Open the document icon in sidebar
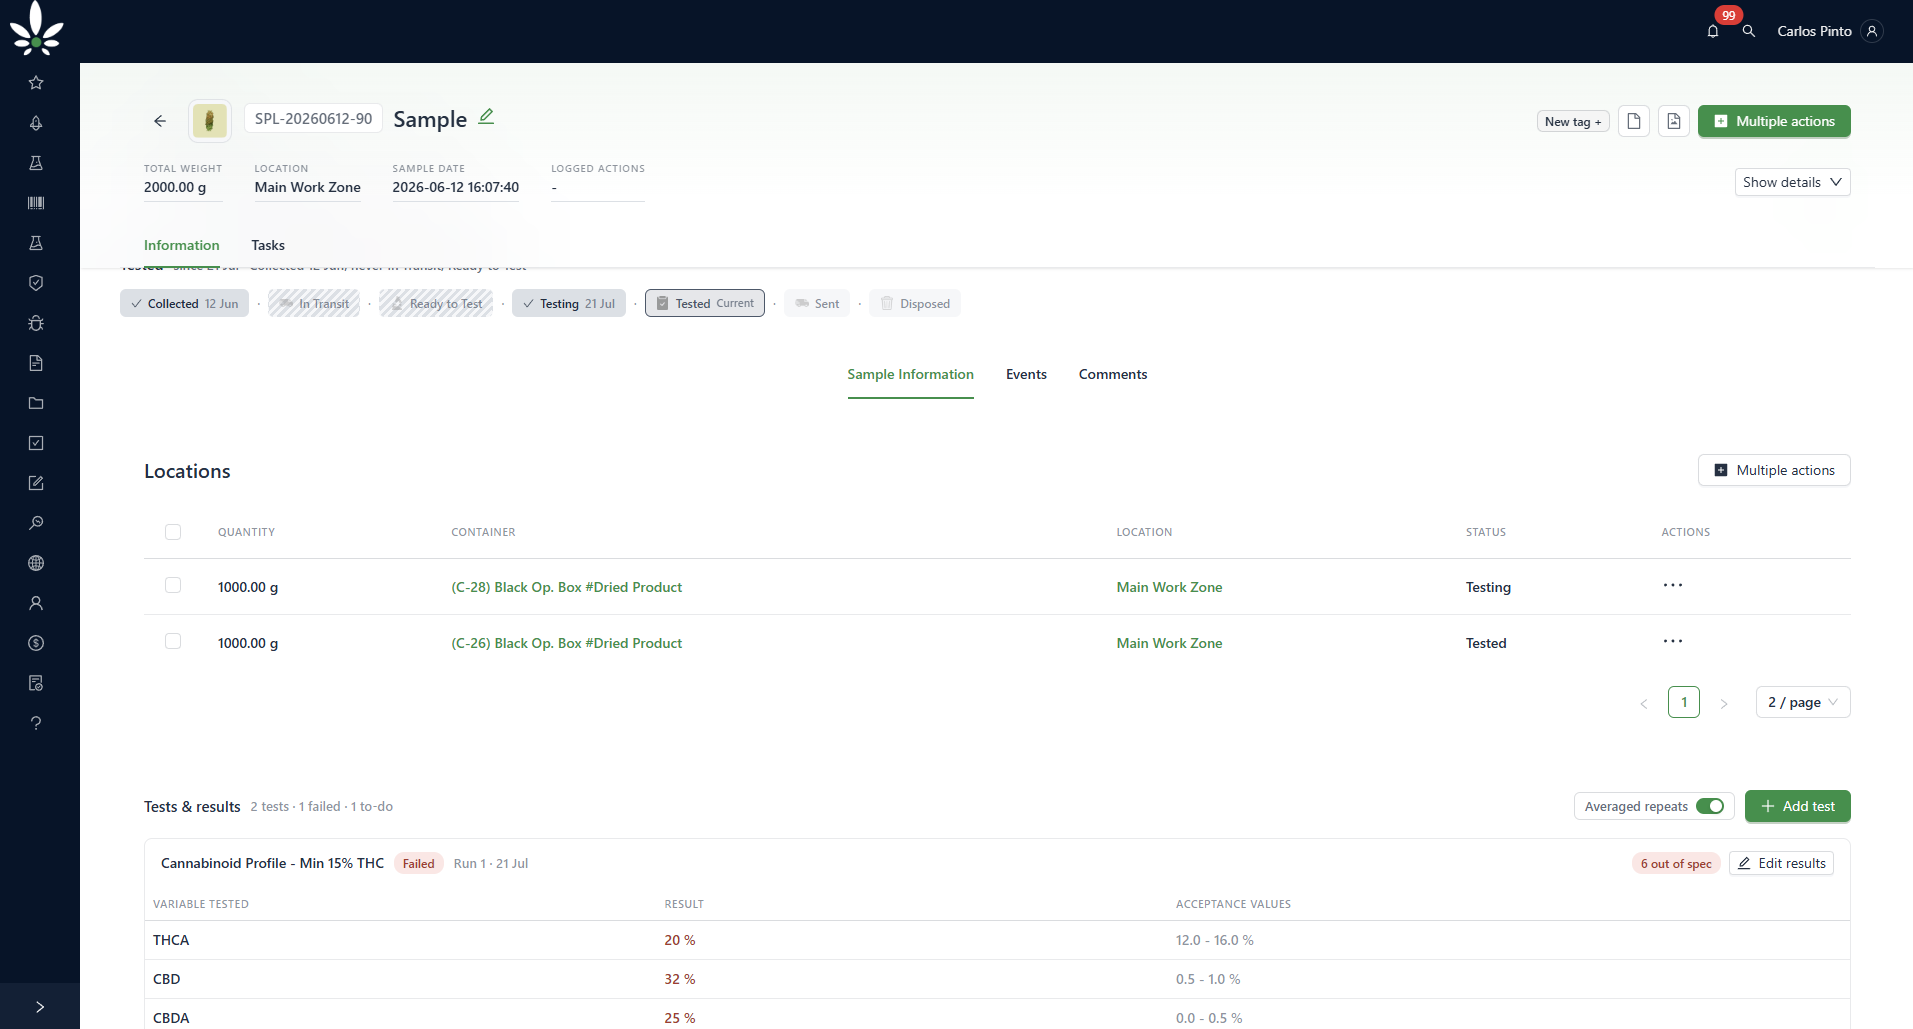 pos(36,363)
